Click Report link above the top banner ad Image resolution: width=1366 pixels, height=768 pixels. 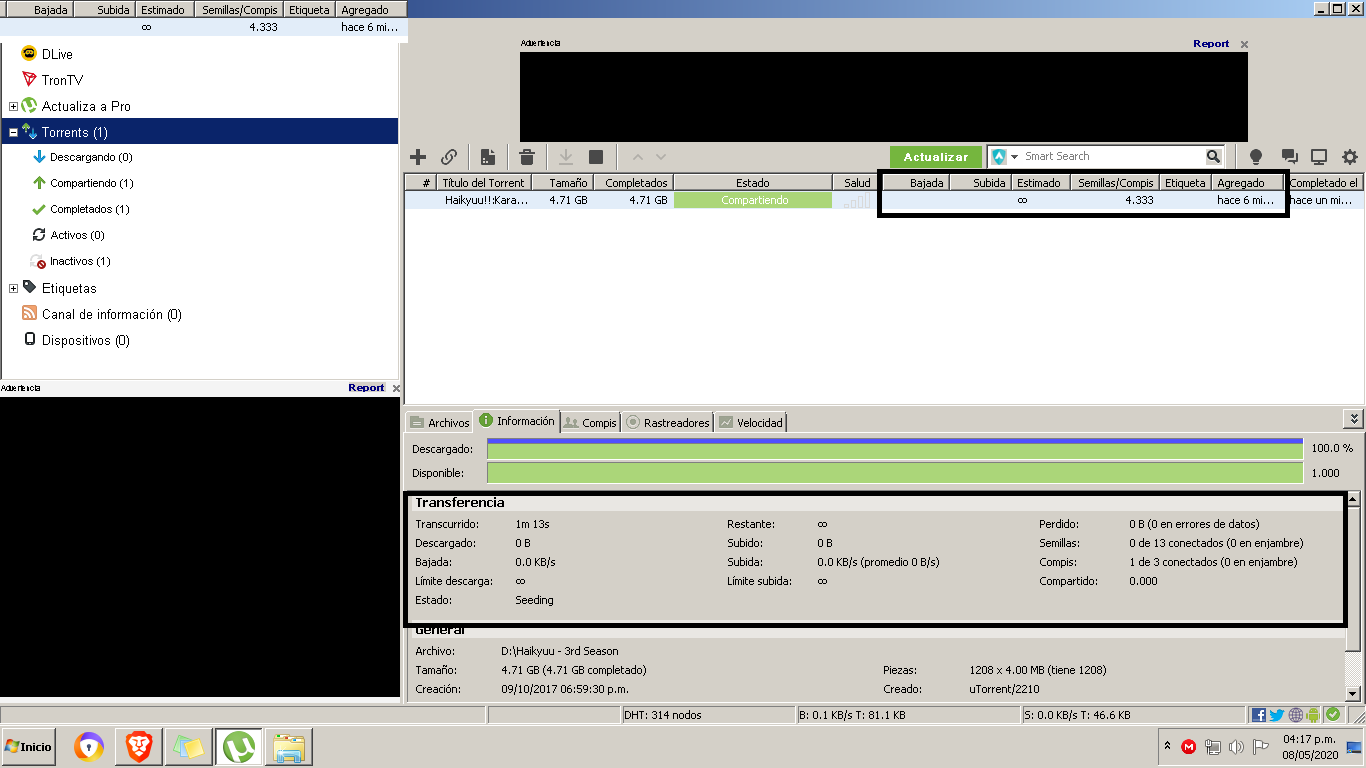1211,44
